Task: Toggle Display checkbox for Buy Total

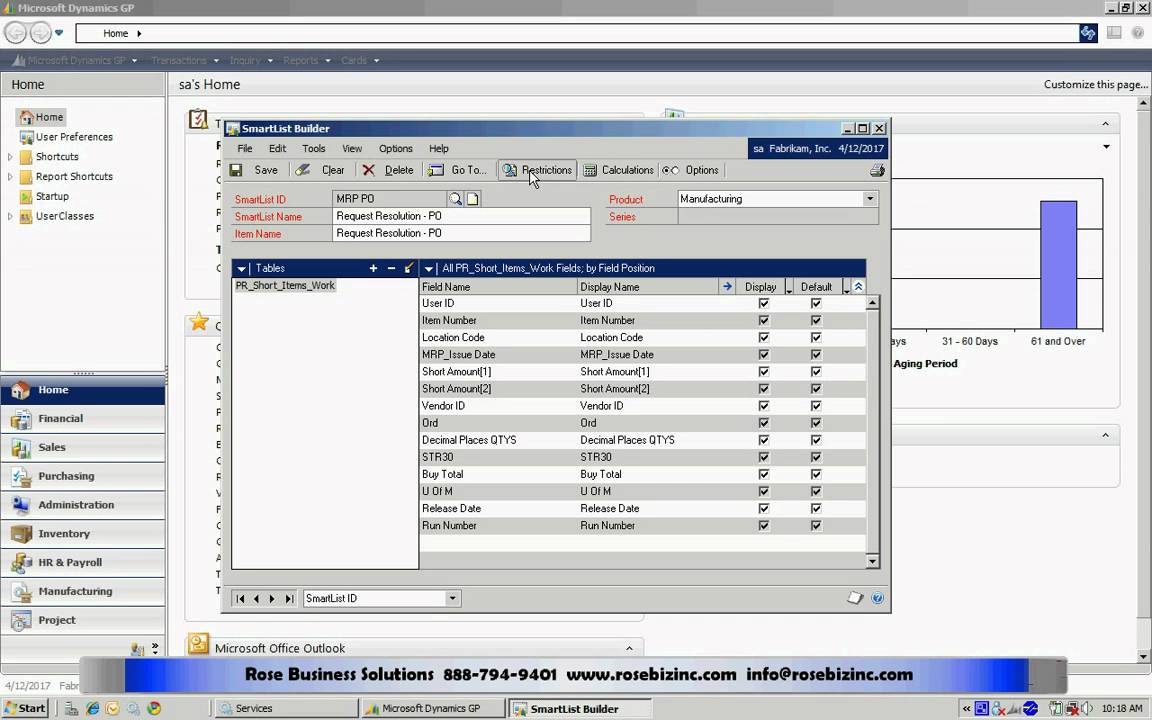Action: tap(764, 474)
